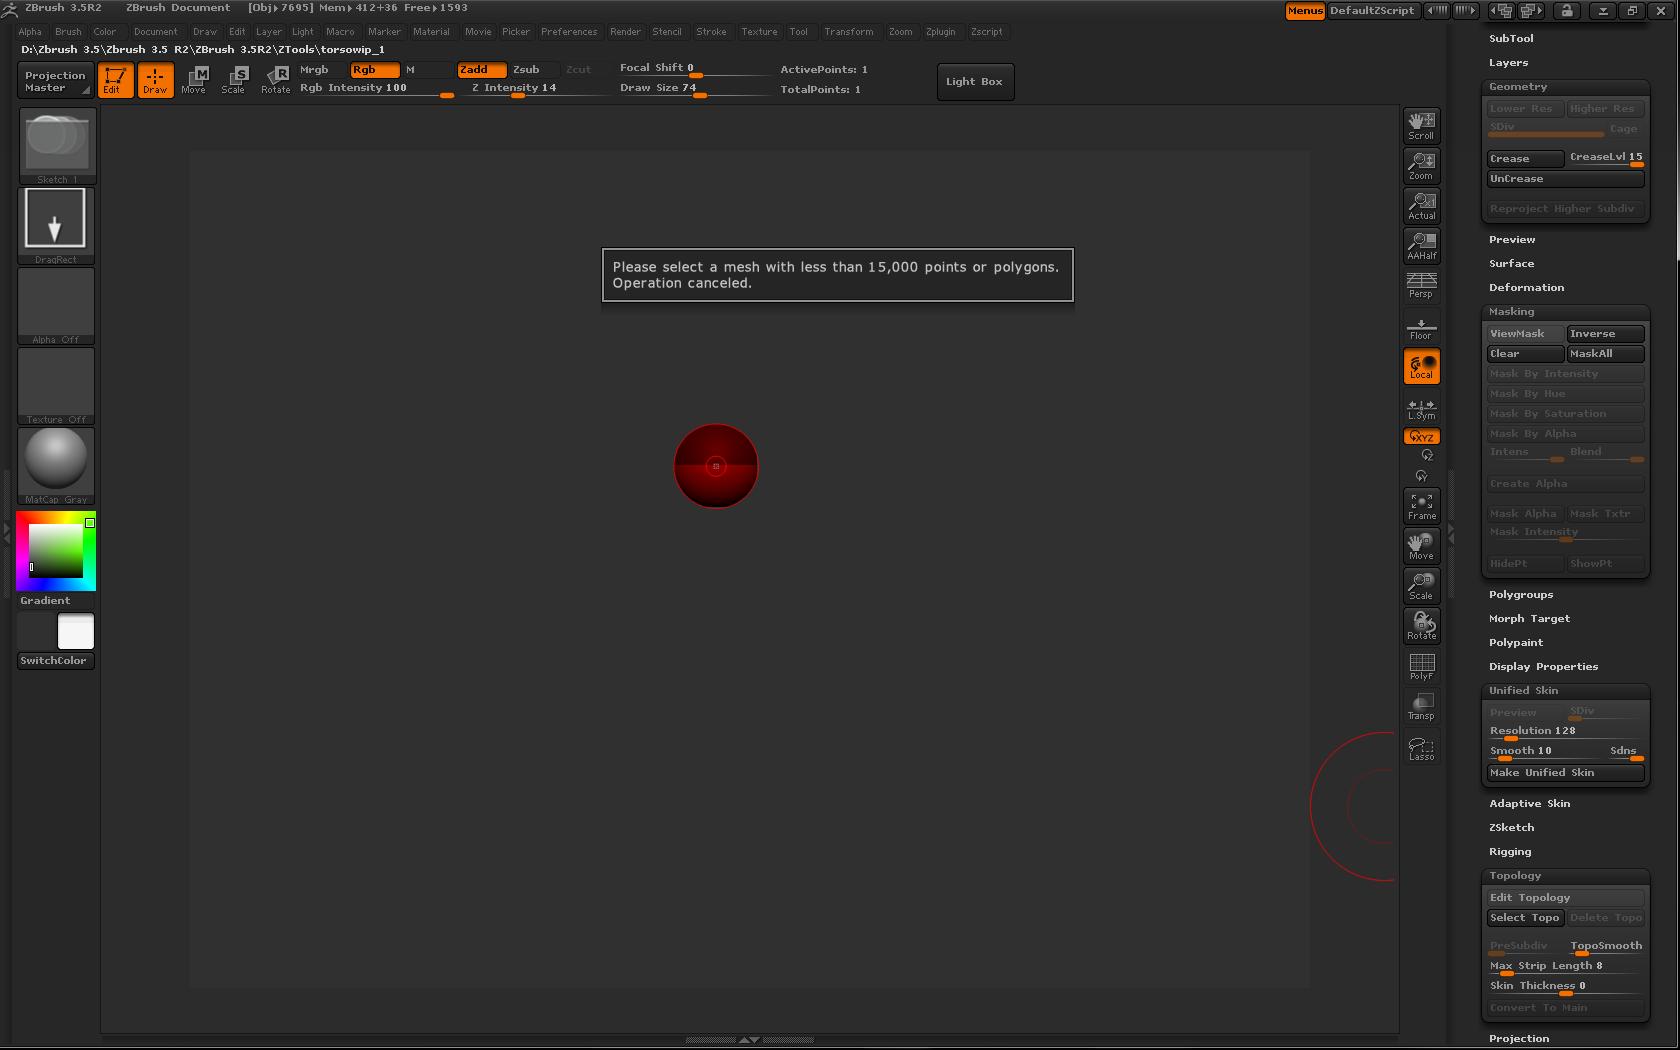1680x1050 pixels.
Task: Click the Actual size icon
Action: [1421, 205]
